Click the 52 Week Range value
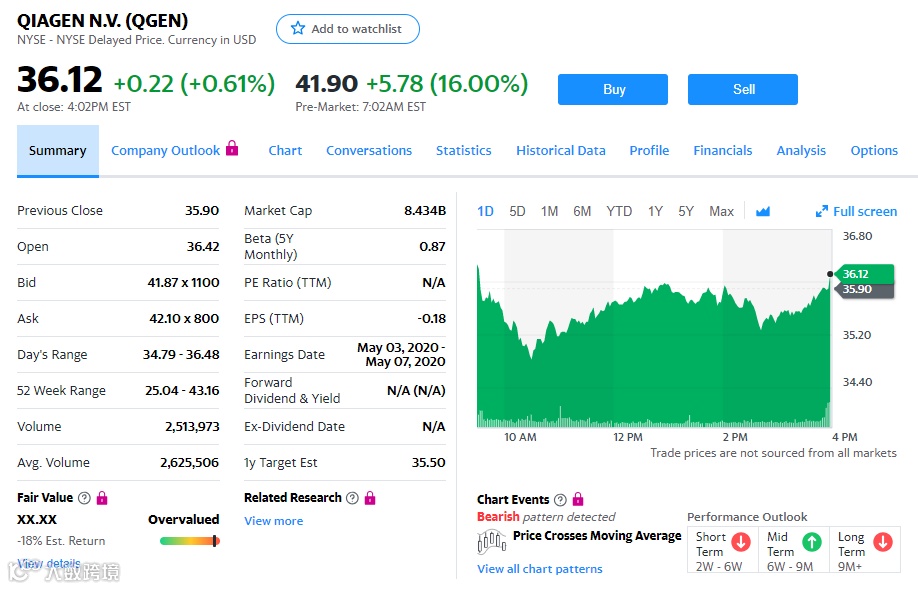 182,391
